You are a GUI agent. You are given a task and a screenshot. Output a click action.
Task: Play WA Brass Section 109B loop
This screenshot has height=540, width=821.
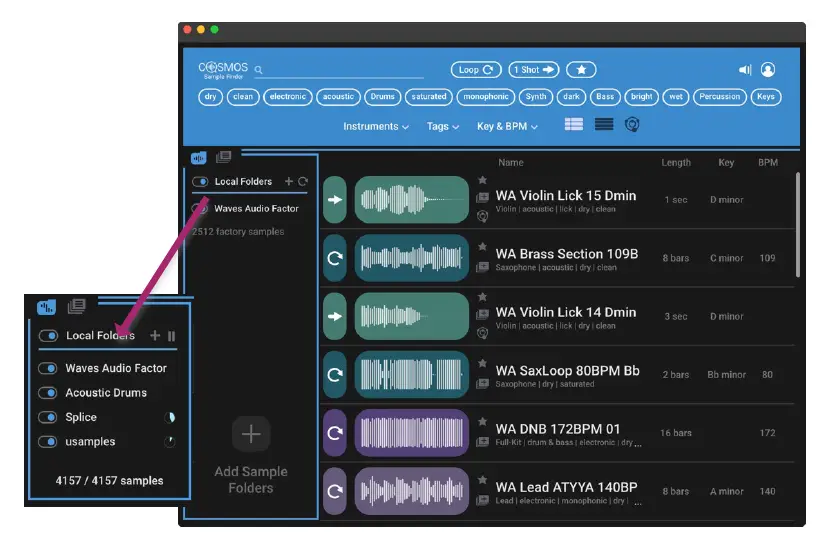[335, 258]
